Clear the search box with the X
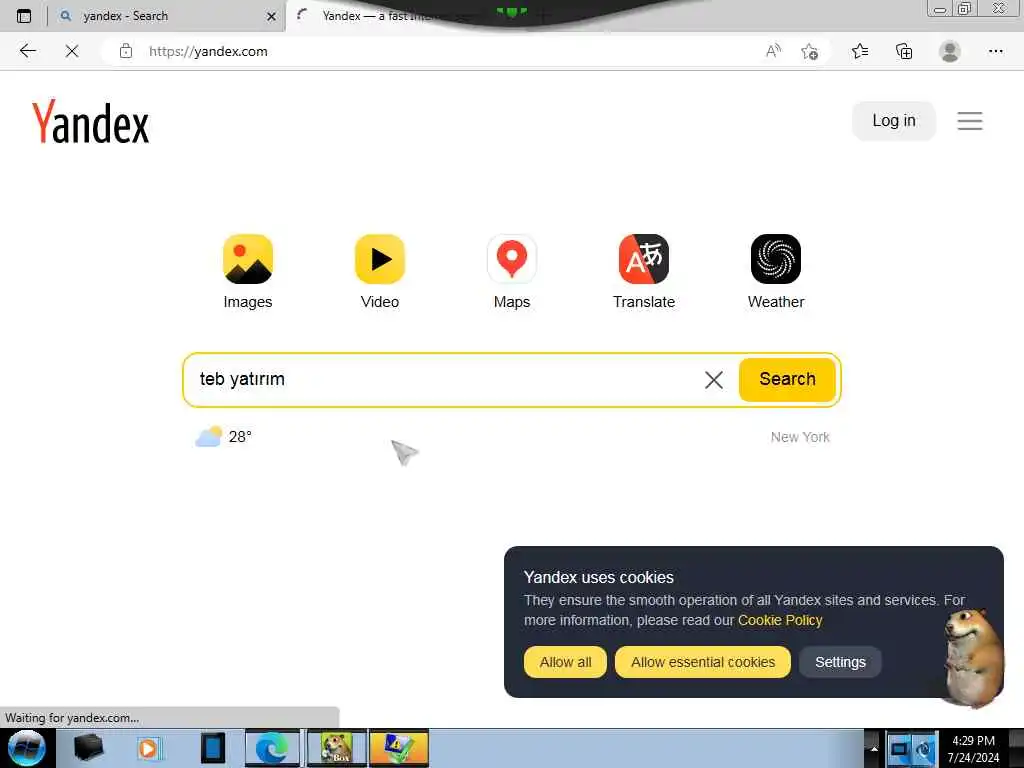This screenshot has width=1024, height=768. click(x=714, y=379)
